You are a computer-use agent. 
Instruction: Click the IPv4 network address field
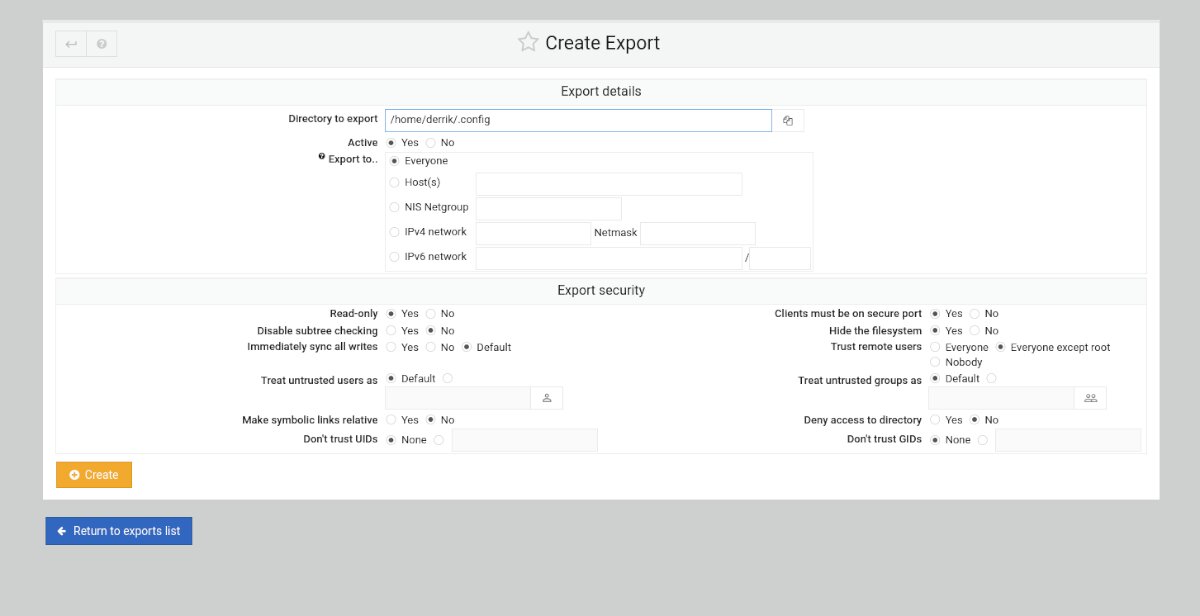pyautogui.click(x=534, y=233)
